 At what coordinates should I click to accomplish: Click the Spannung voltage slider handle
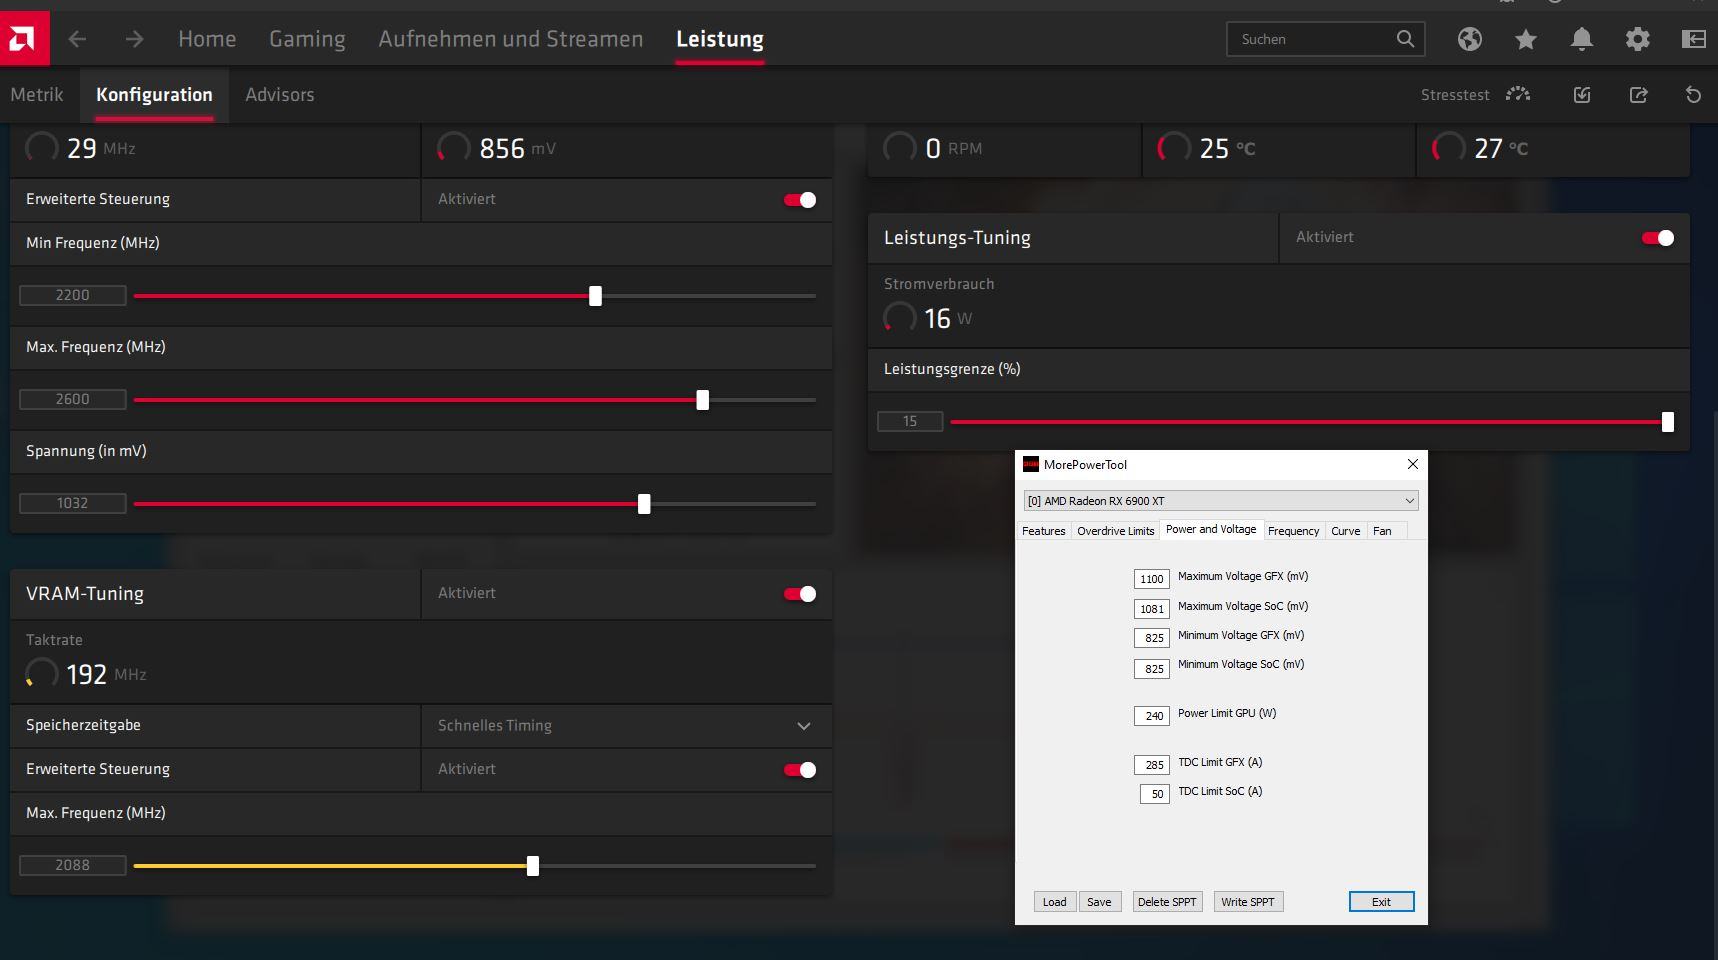(x=644, y=504)
